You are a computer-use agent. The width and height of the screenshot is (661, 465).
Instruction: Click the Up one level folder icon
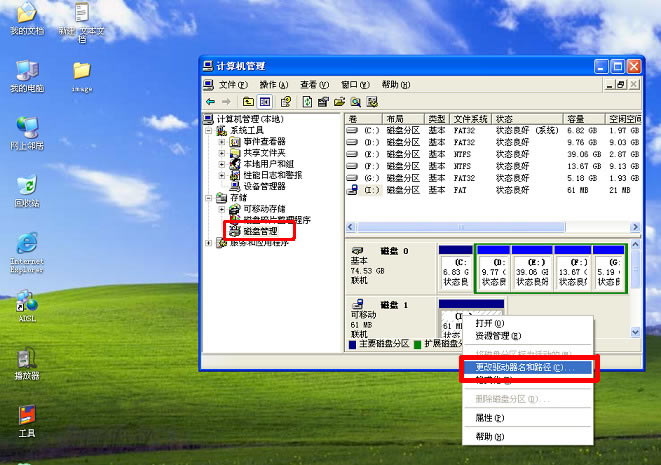coord(248,102)
